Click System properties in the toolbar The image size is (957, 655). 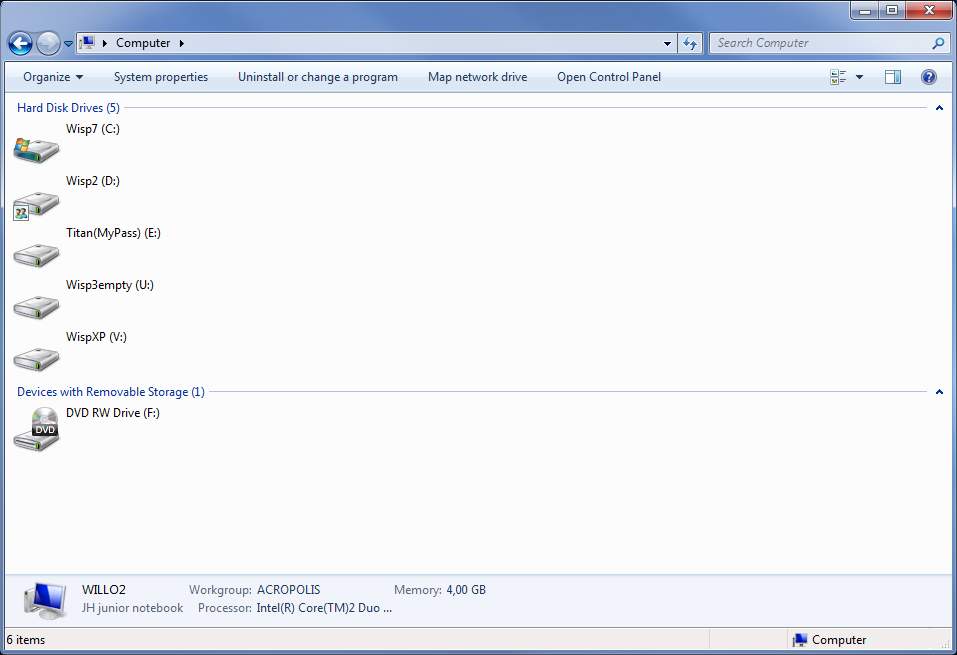click(161, 77)
